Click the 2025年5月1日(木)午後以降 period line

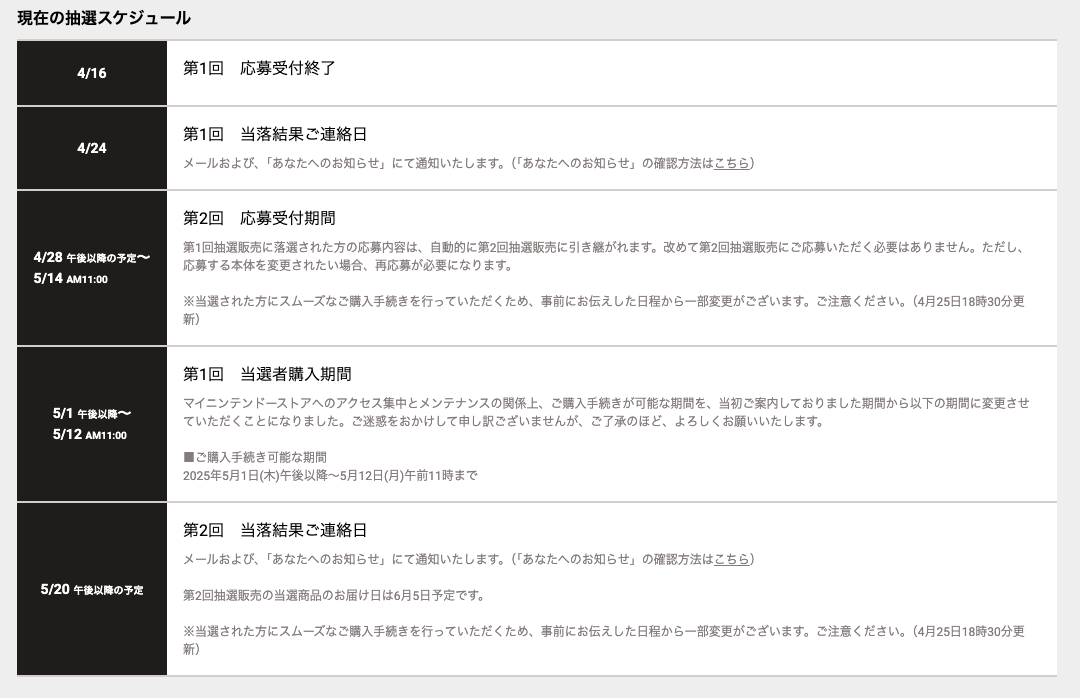point(330,475)
